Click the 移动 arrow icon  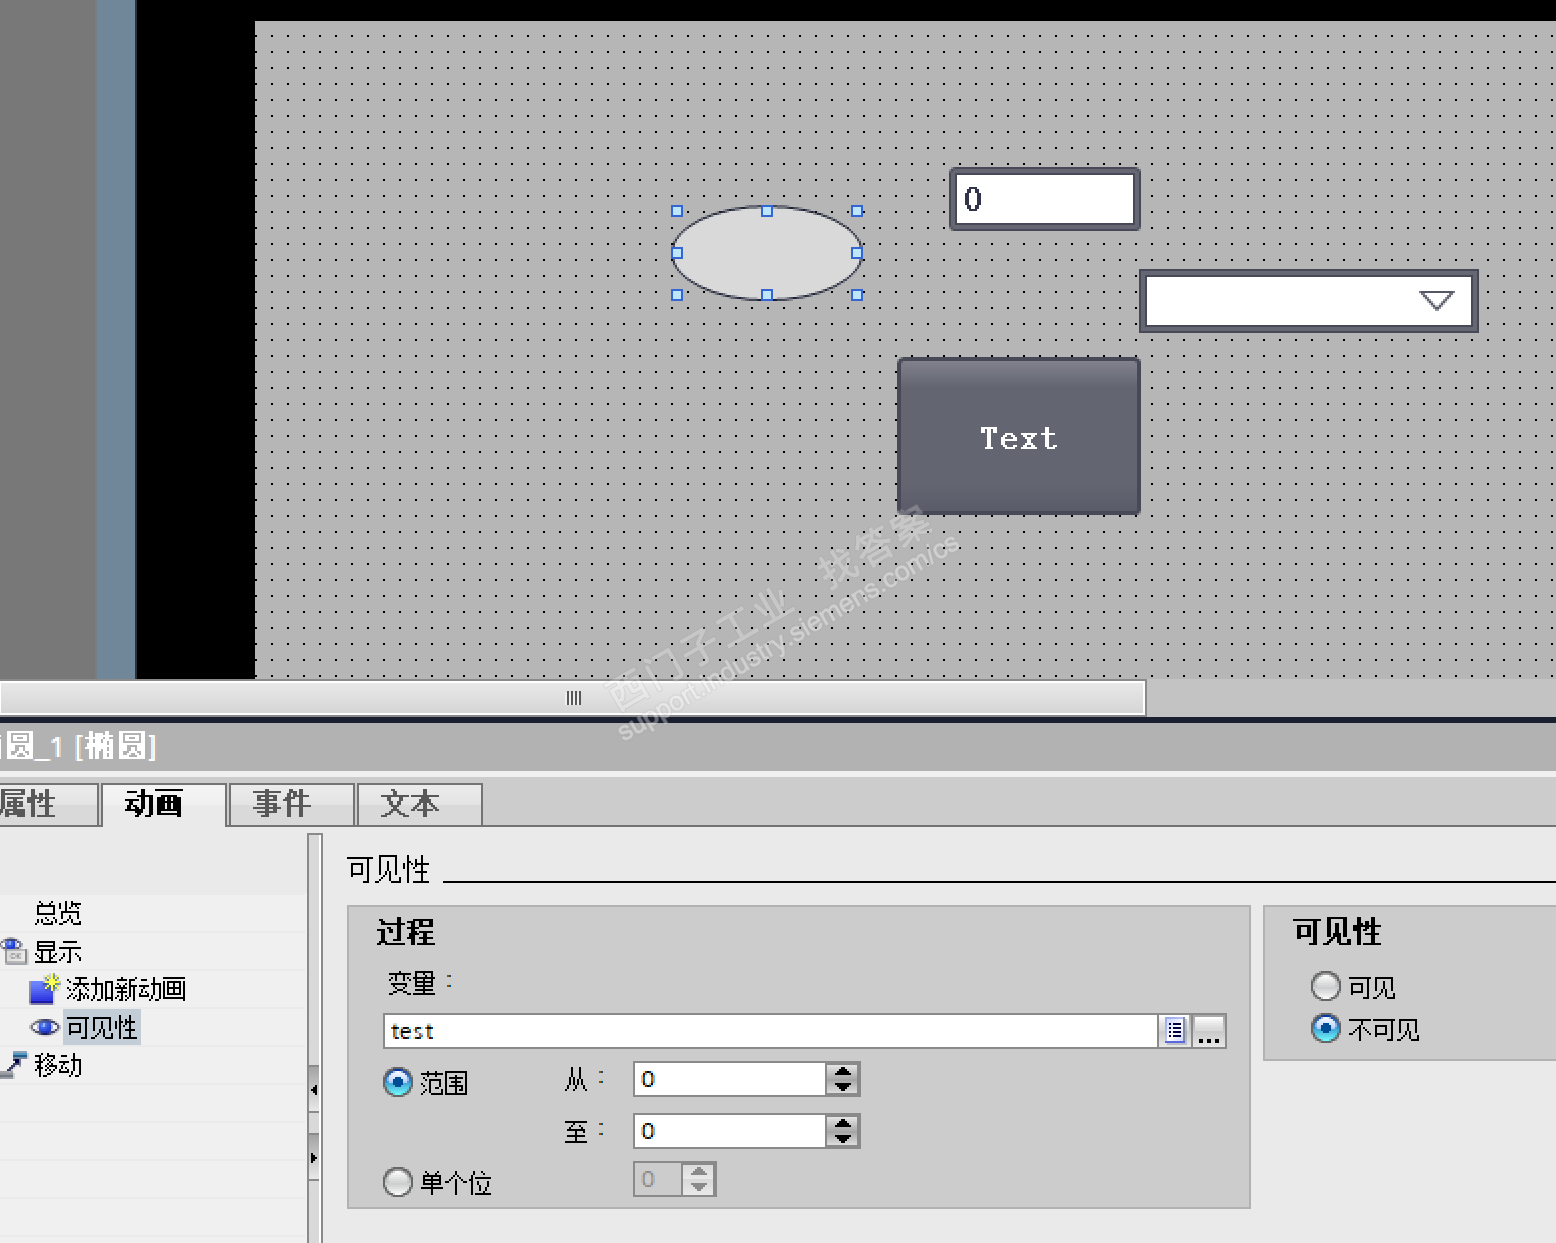coord(13,1065)
